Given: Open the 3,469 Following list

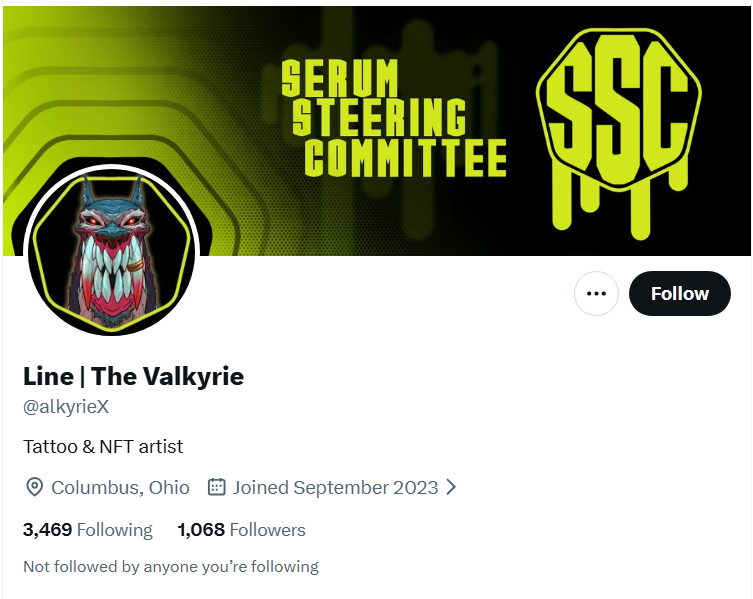Looking at the screenshot, I should tap(87, 530).
